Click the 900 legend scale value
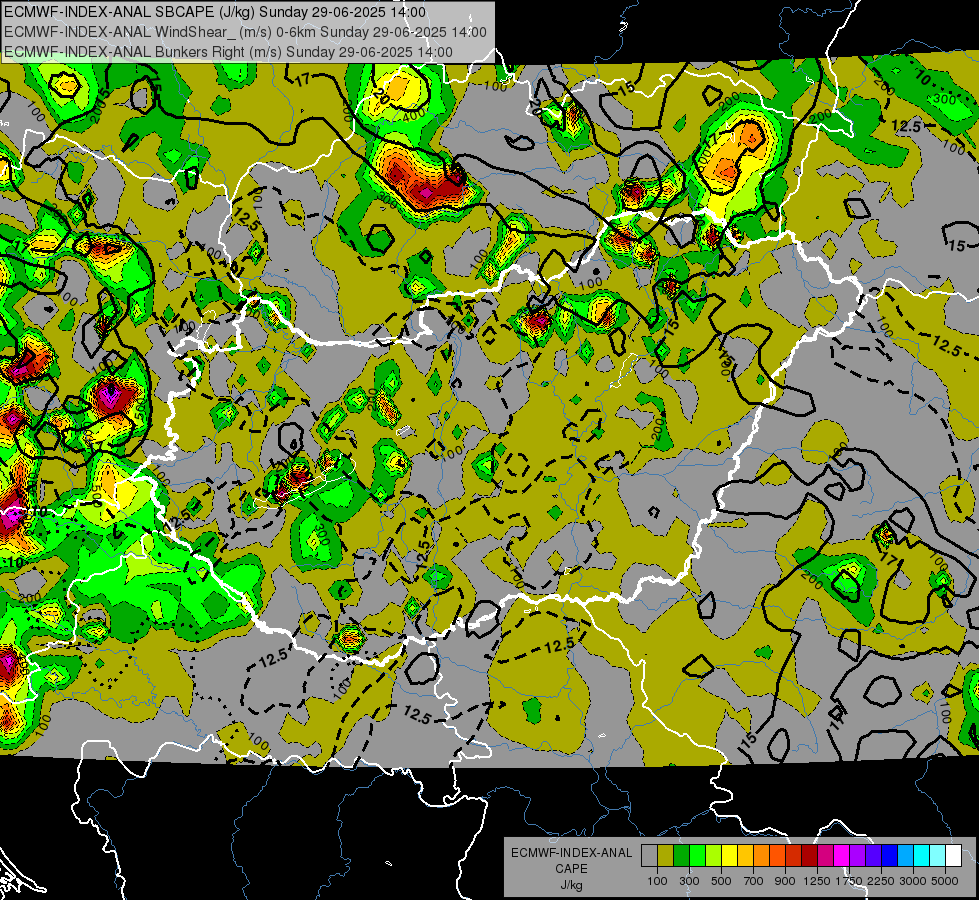The height and width of the screenshot is (900, 979). (x=785, y=881)
